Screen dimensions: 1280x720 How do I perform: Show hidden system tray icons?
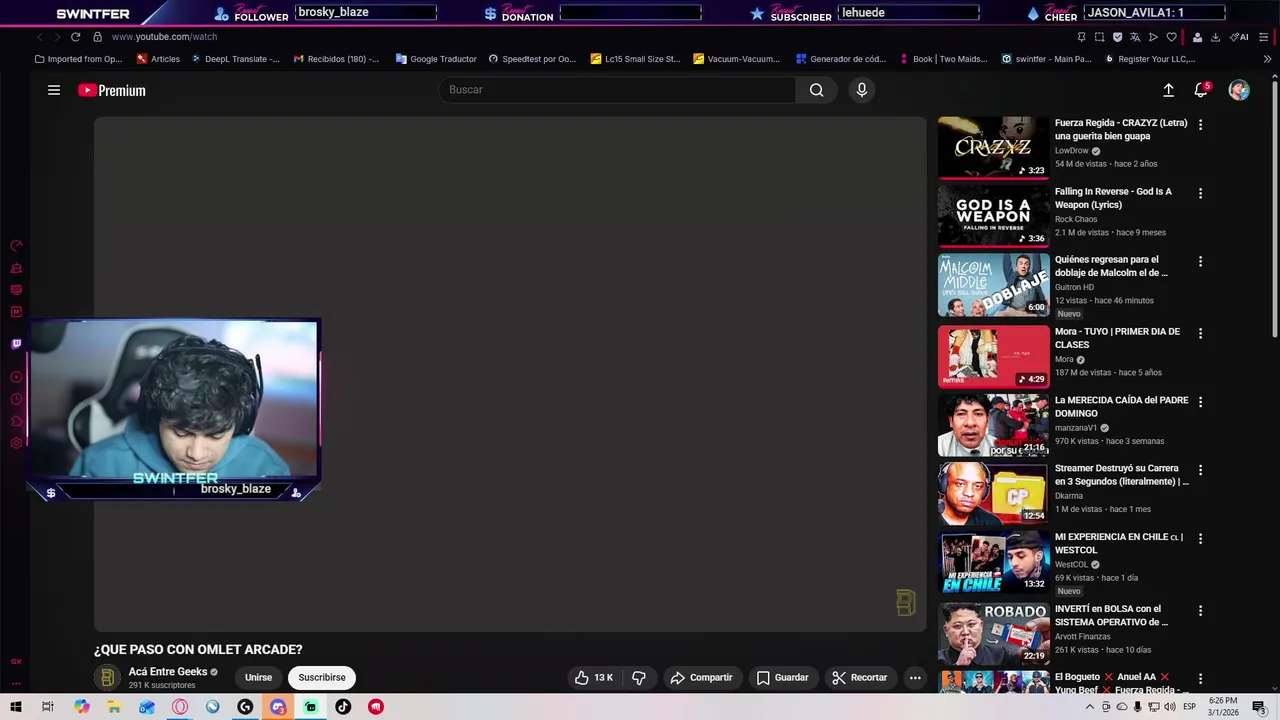click(x=1090, y=707)
